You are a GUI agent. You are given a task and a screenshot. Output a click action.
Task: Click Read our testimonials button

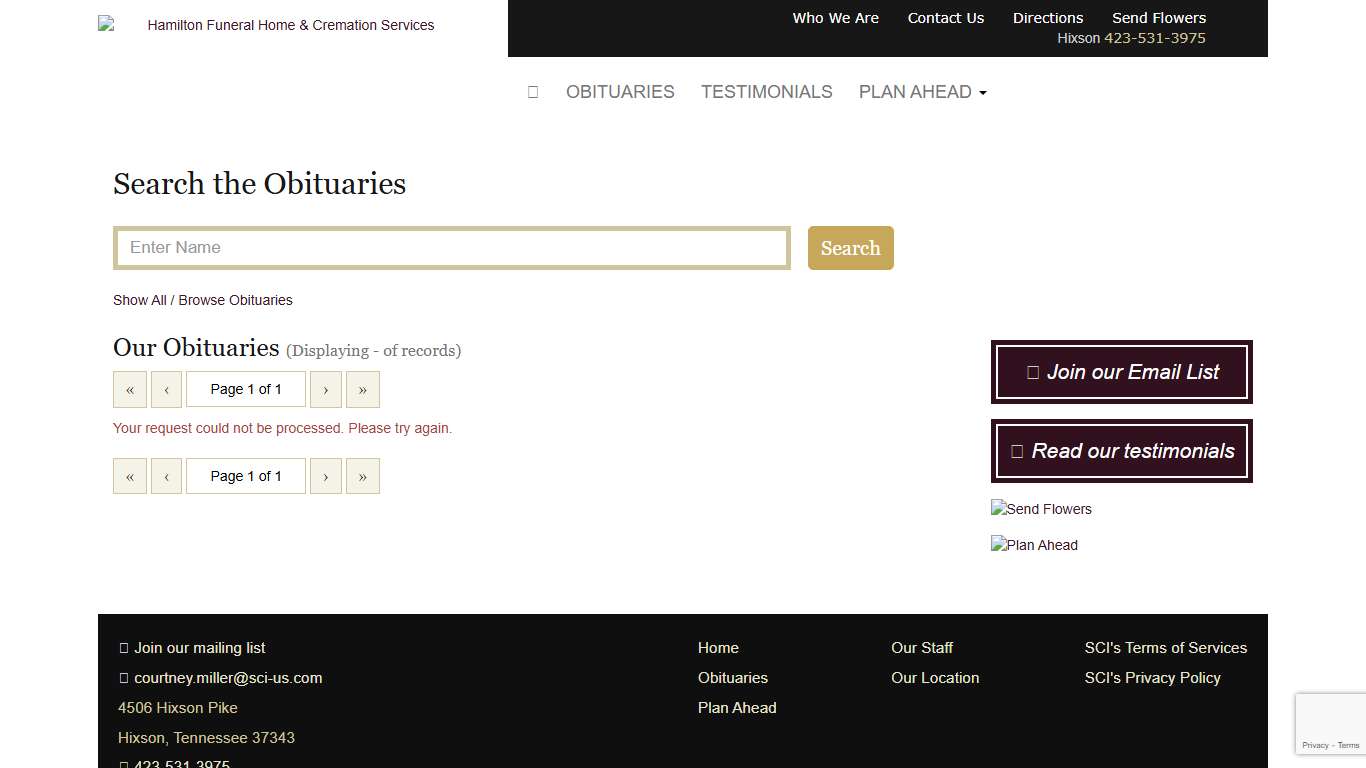click(1121, 451)
